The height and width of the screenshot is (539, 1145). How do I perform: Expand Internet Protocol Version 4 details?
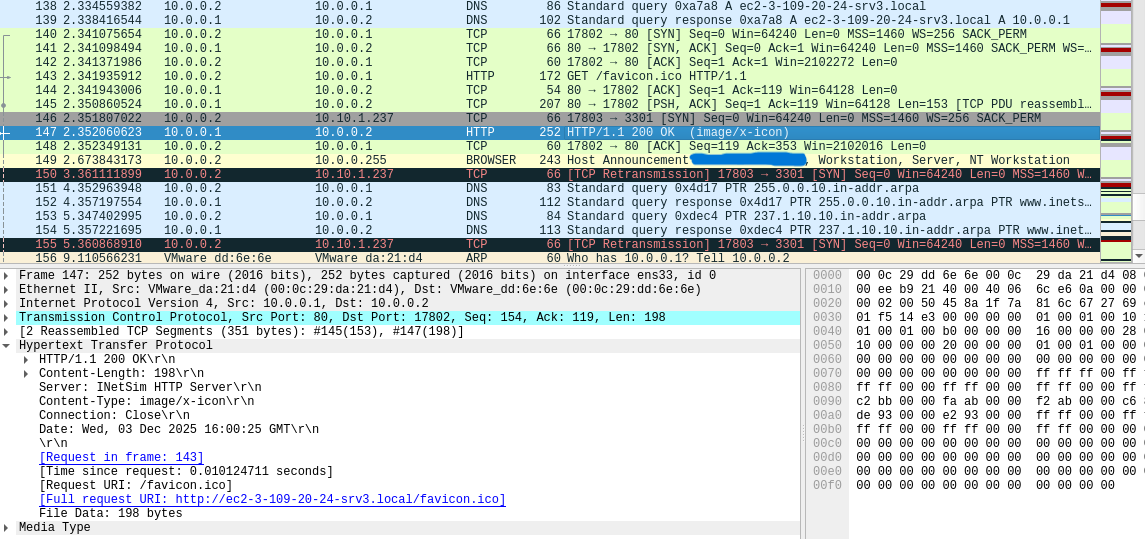tap(6, 303)
